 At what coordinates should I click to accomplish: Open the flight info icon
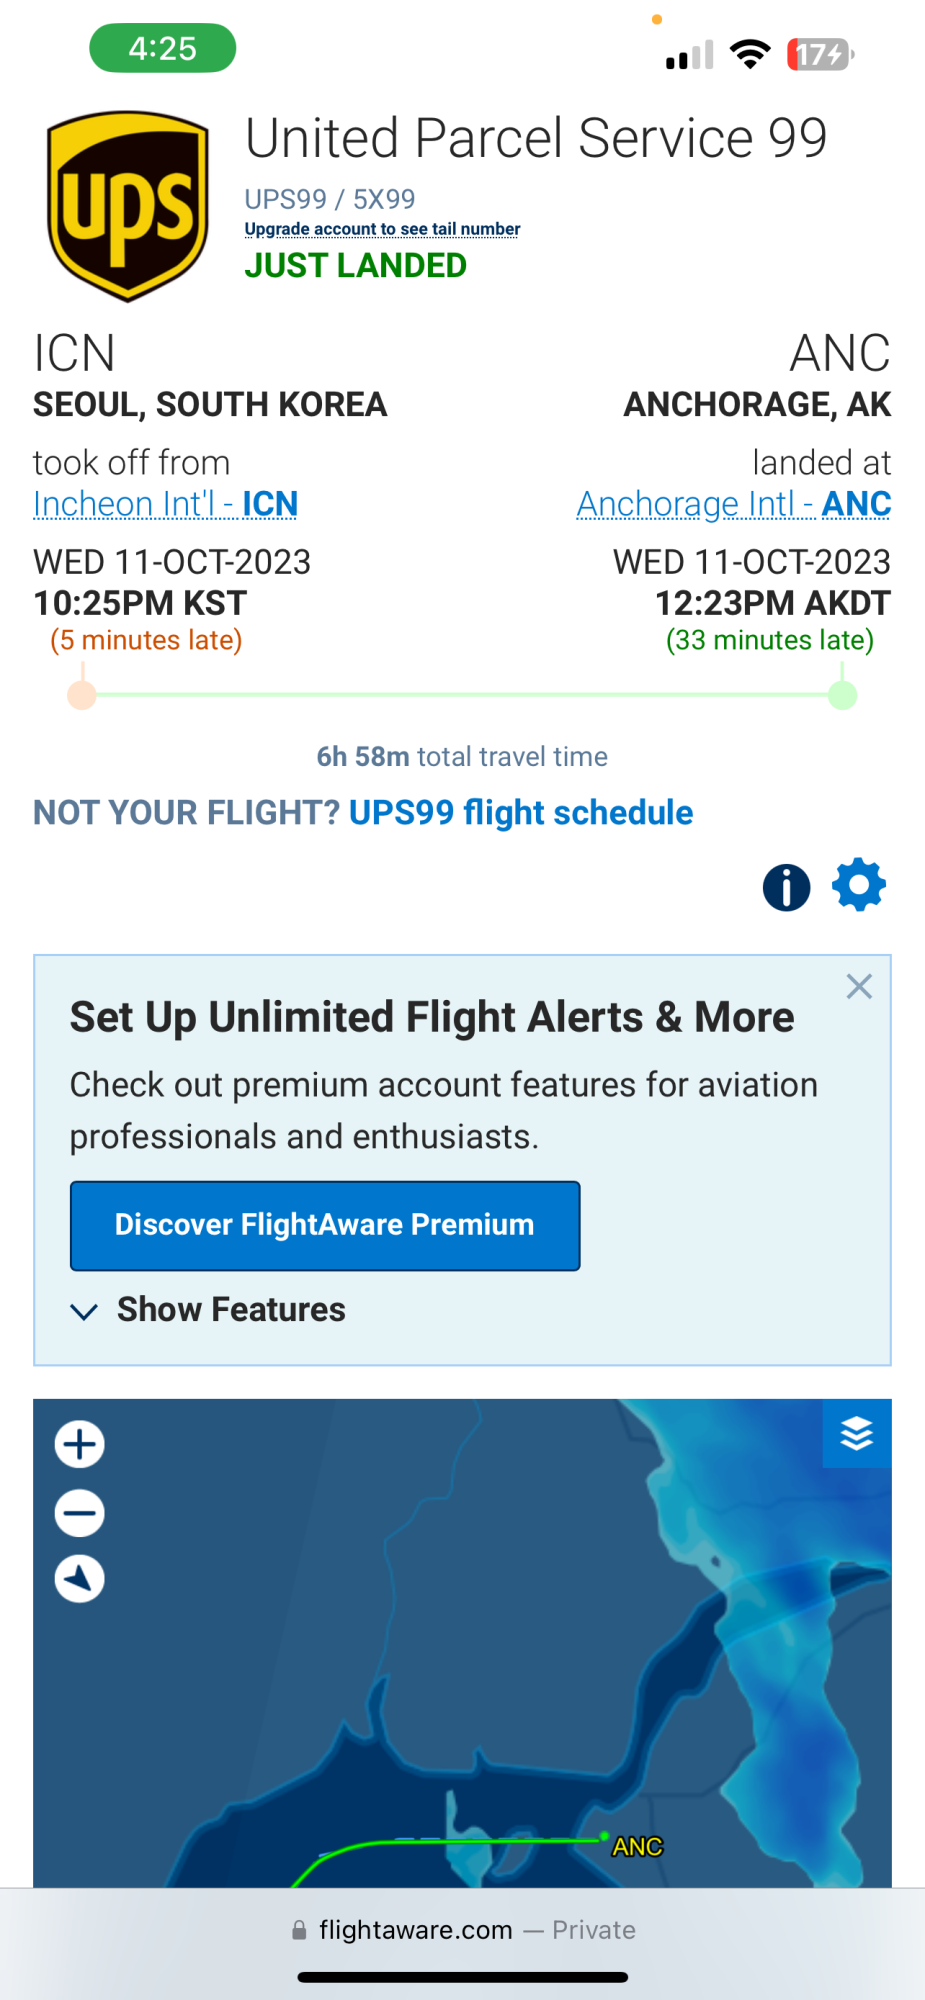[786, 887]
